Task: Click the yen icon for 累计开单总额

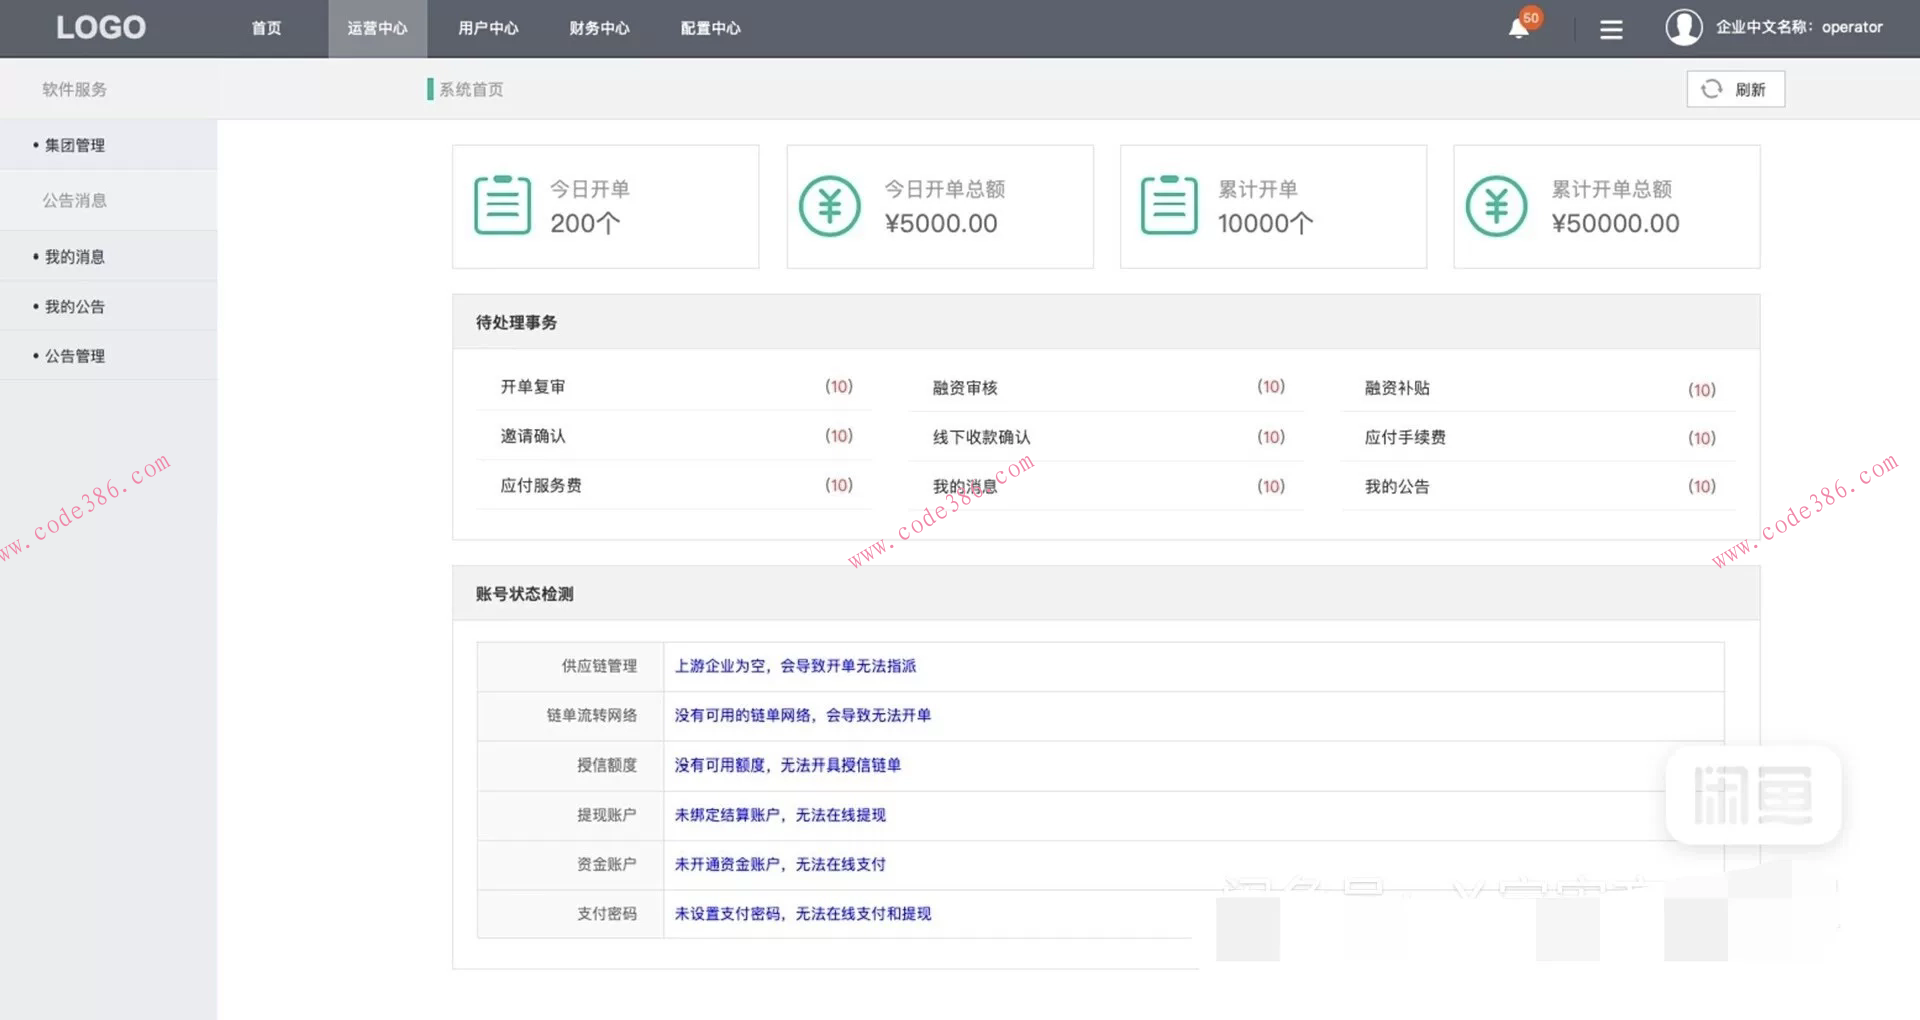Action: 1496,206
